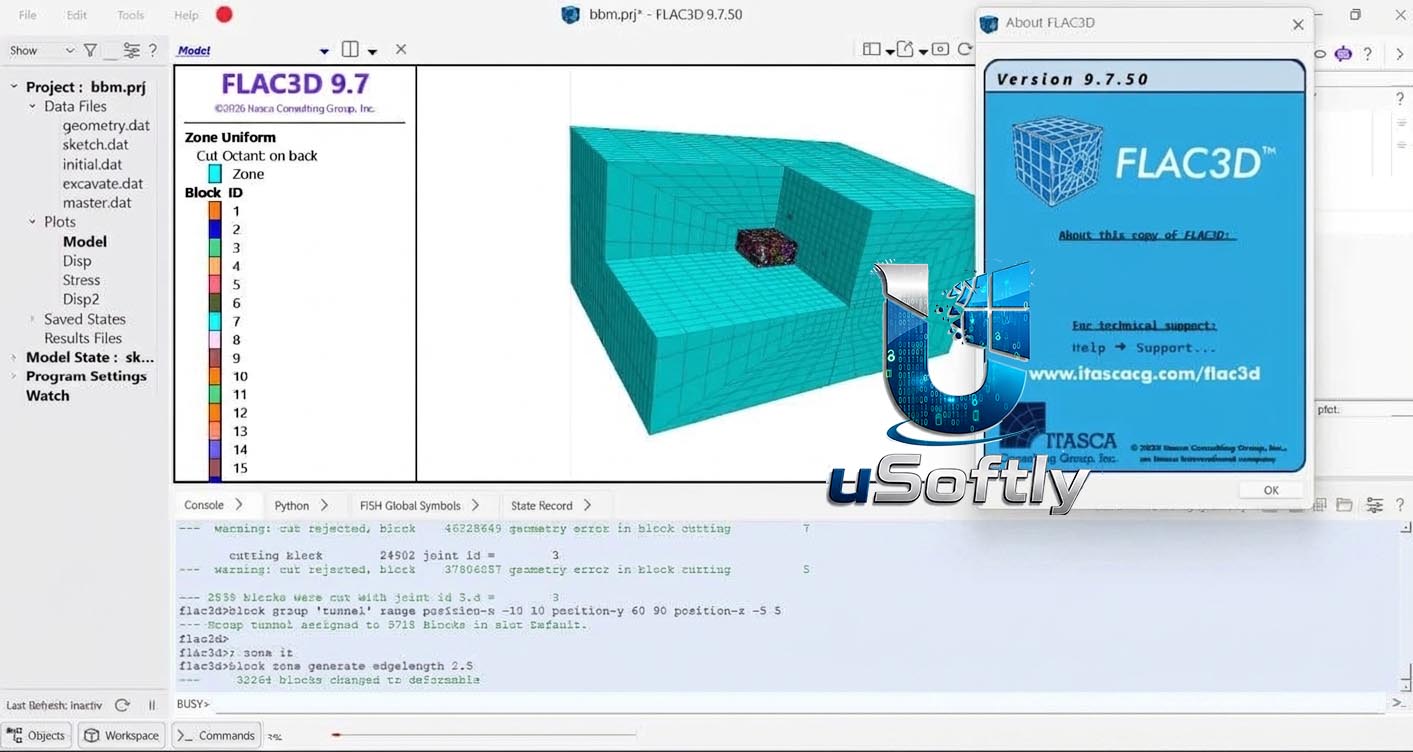The height and width of the screenshot is (752, 1413).
Task: Click the plot refresh rotate icon
Action: tap(964, 49)
